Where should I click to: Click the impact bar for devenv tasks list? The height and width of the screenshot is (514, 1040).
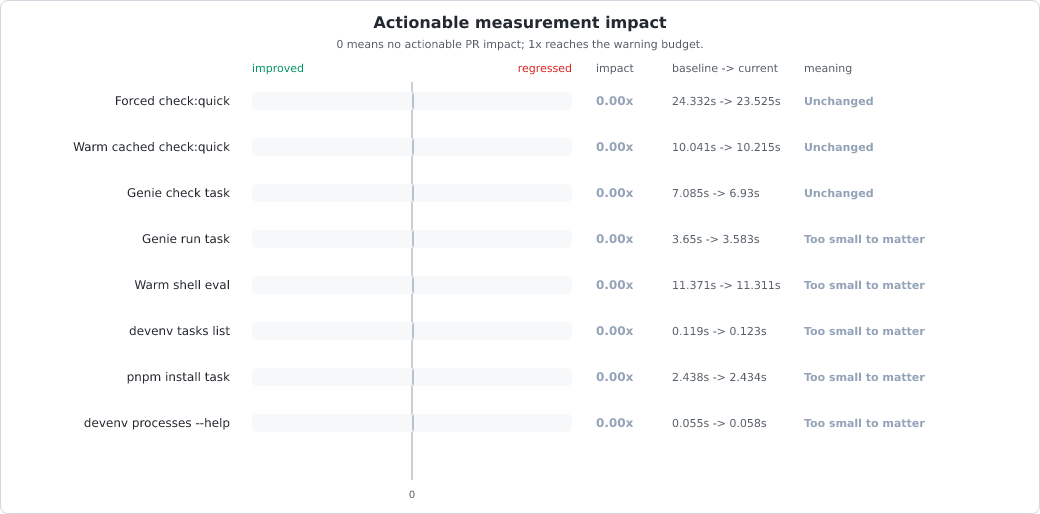click(412, 331)
